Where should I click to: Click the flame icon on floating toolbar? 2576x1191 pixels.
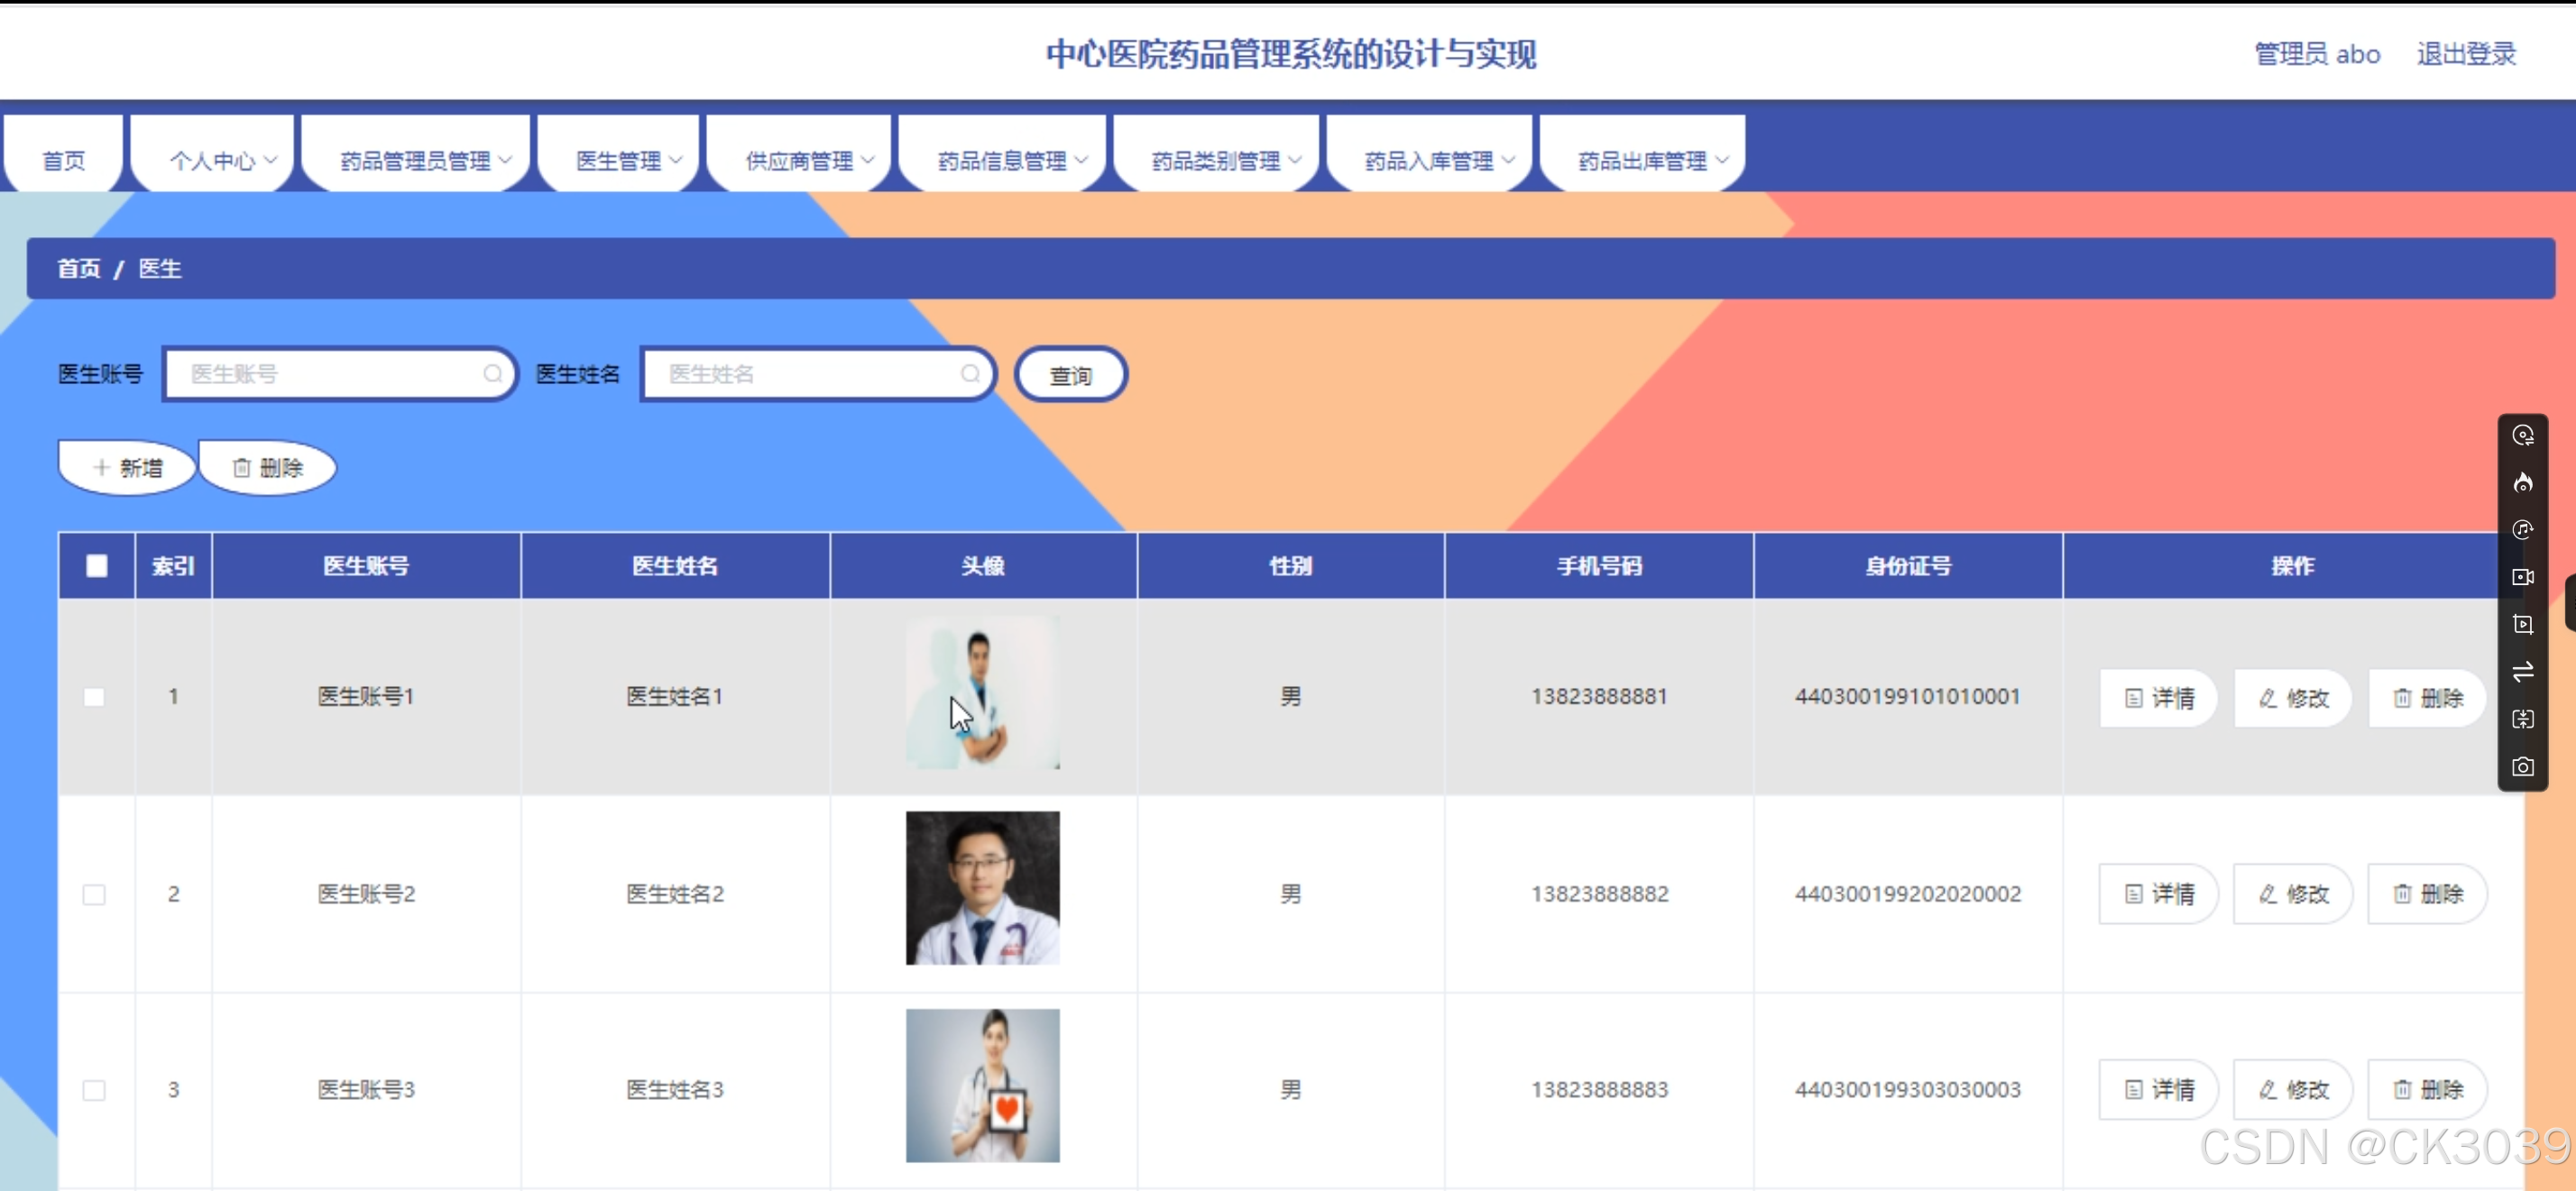click(x=2524, y=483)
